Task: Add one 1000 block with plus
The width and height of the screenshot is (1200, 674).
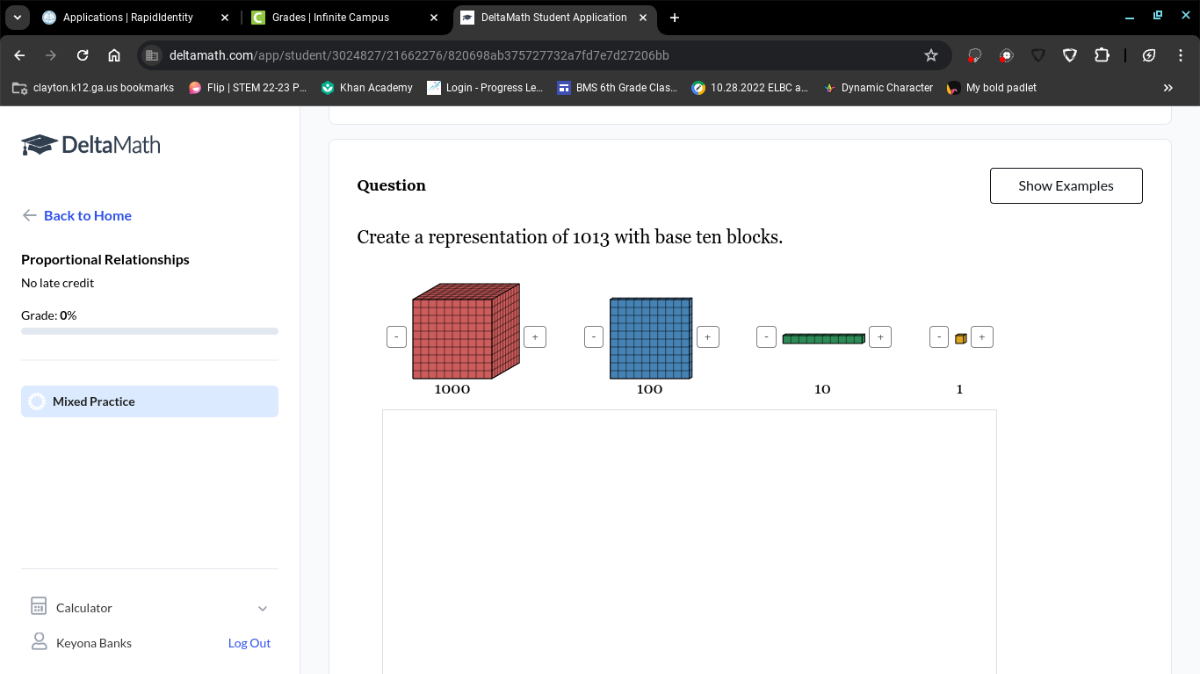Action: (535, 337)
